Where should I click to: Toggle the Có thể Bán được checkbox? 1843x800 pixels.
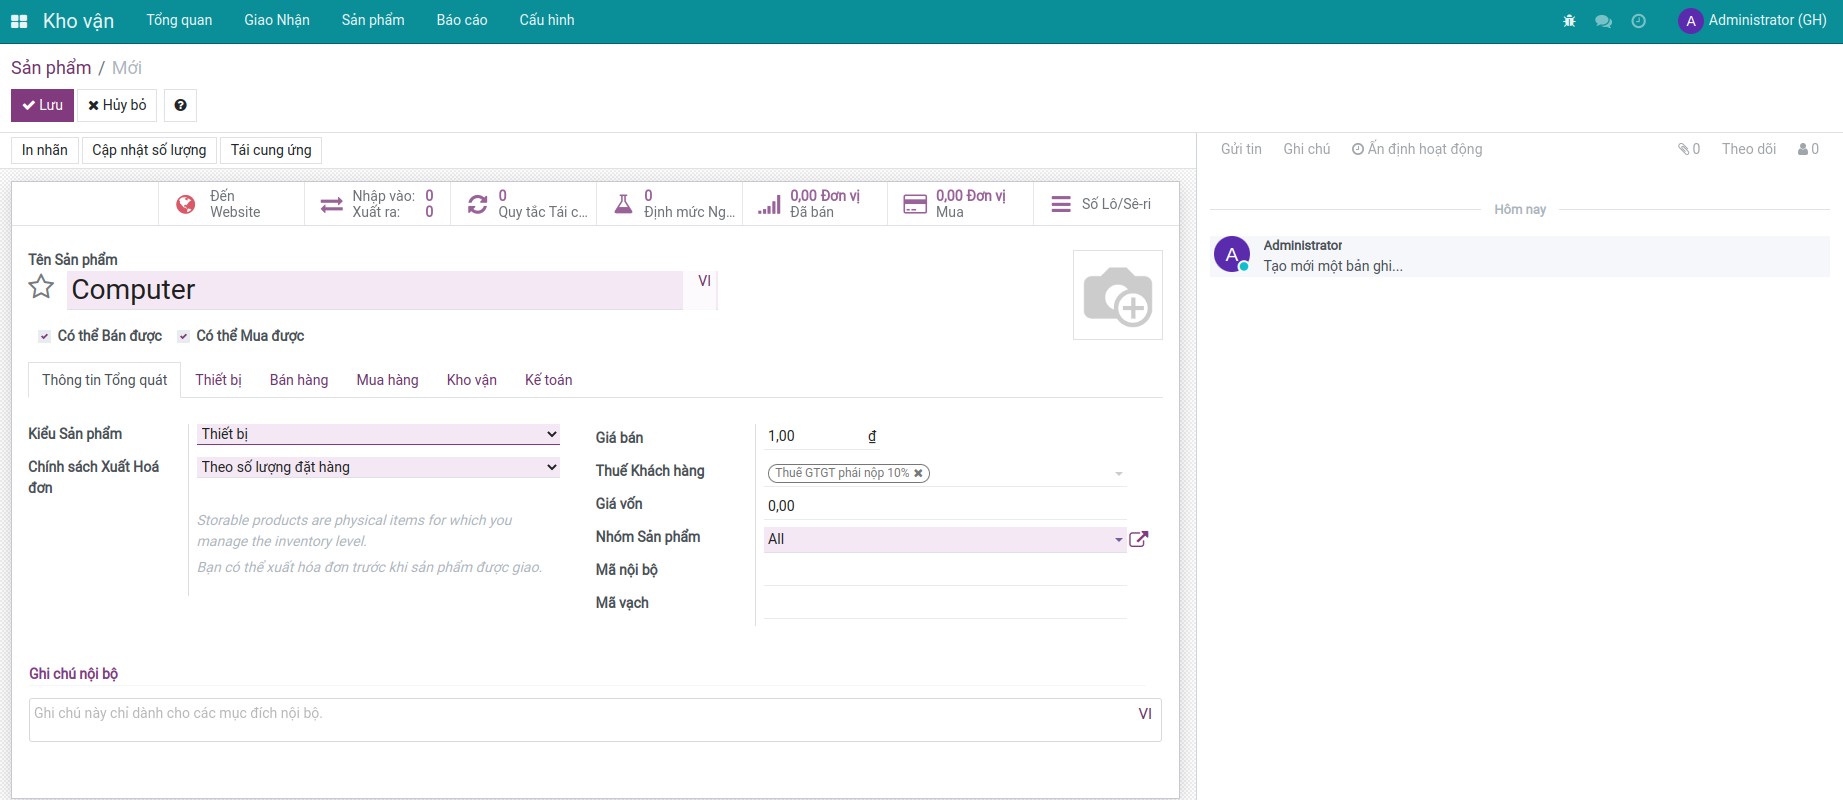tap(44, 336)
